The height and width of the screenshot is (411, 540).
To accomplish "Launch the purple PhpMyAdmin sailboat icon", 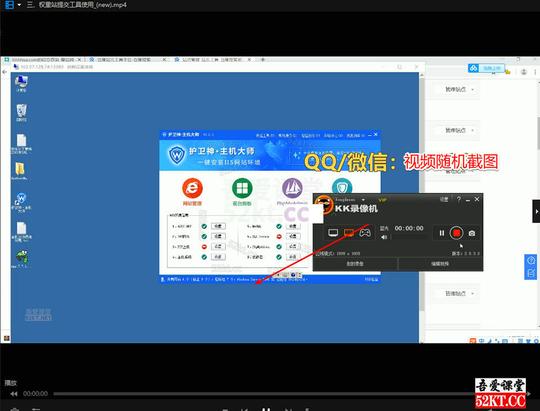I will [292, 188].
